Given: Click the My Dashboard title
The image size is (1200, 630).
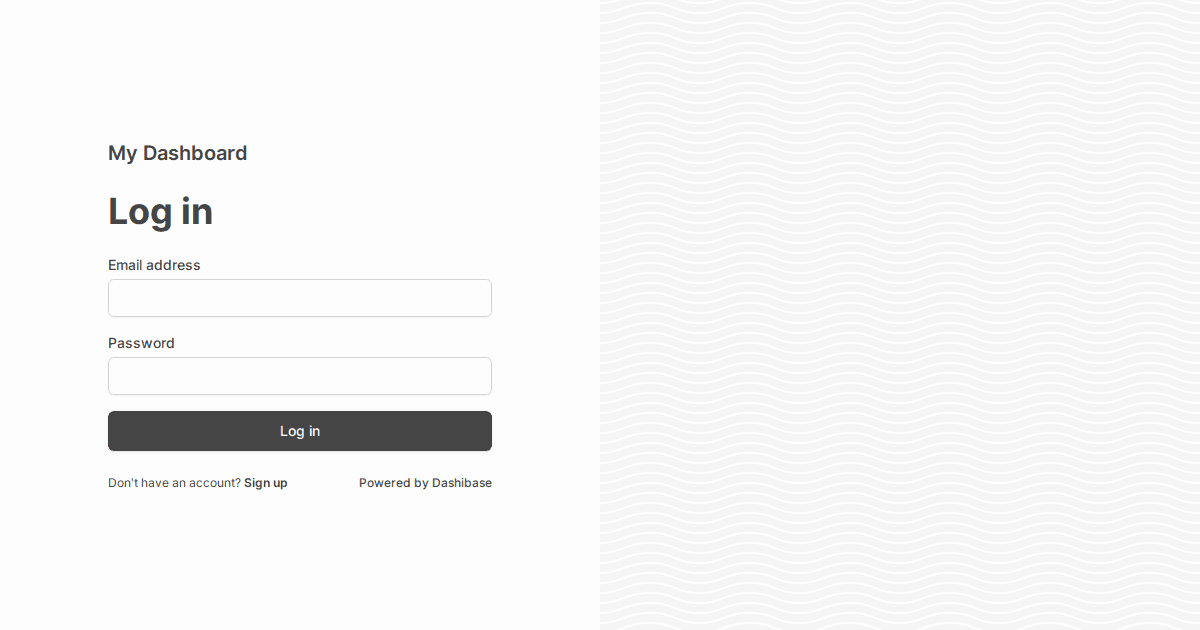Looking at the screenshot, I should point(178,153).
